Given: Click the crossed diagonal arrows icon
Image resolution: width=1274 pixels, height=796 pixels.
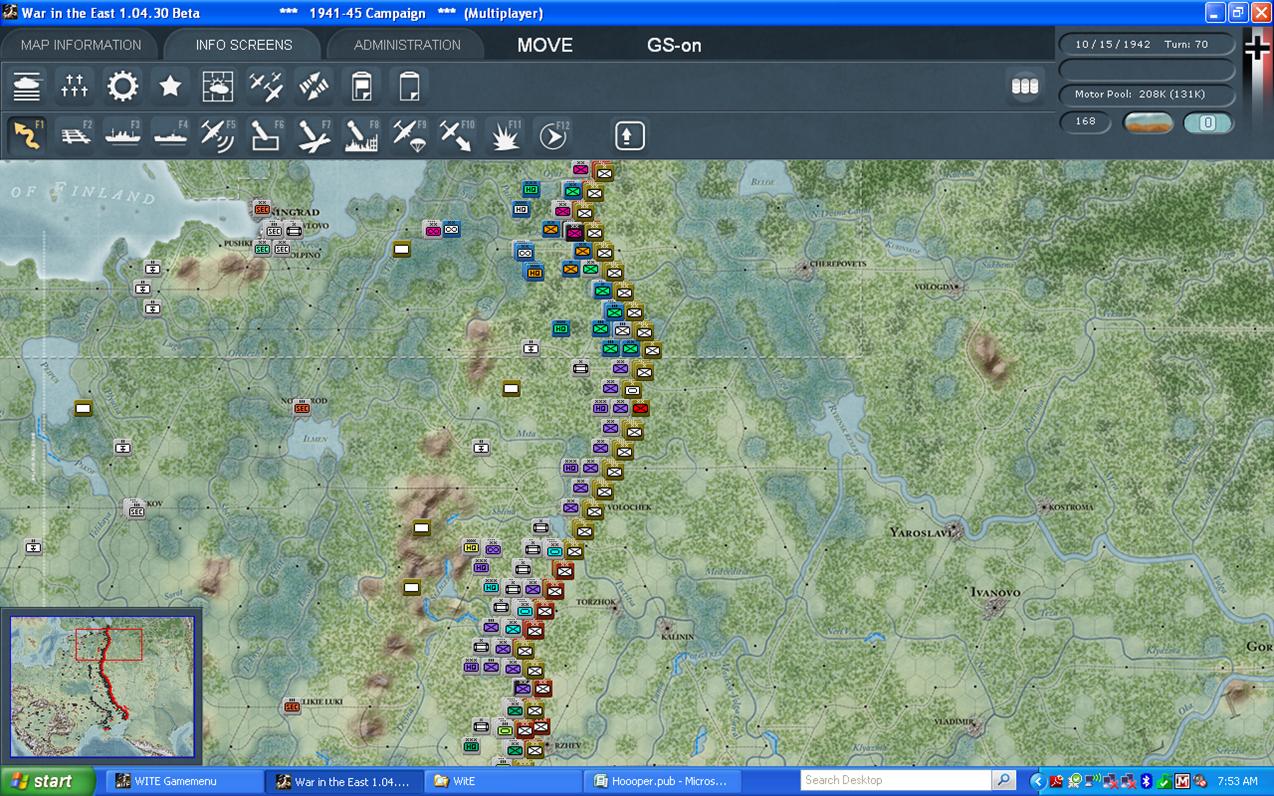Looking at the screenshot, I should [314, 86].
